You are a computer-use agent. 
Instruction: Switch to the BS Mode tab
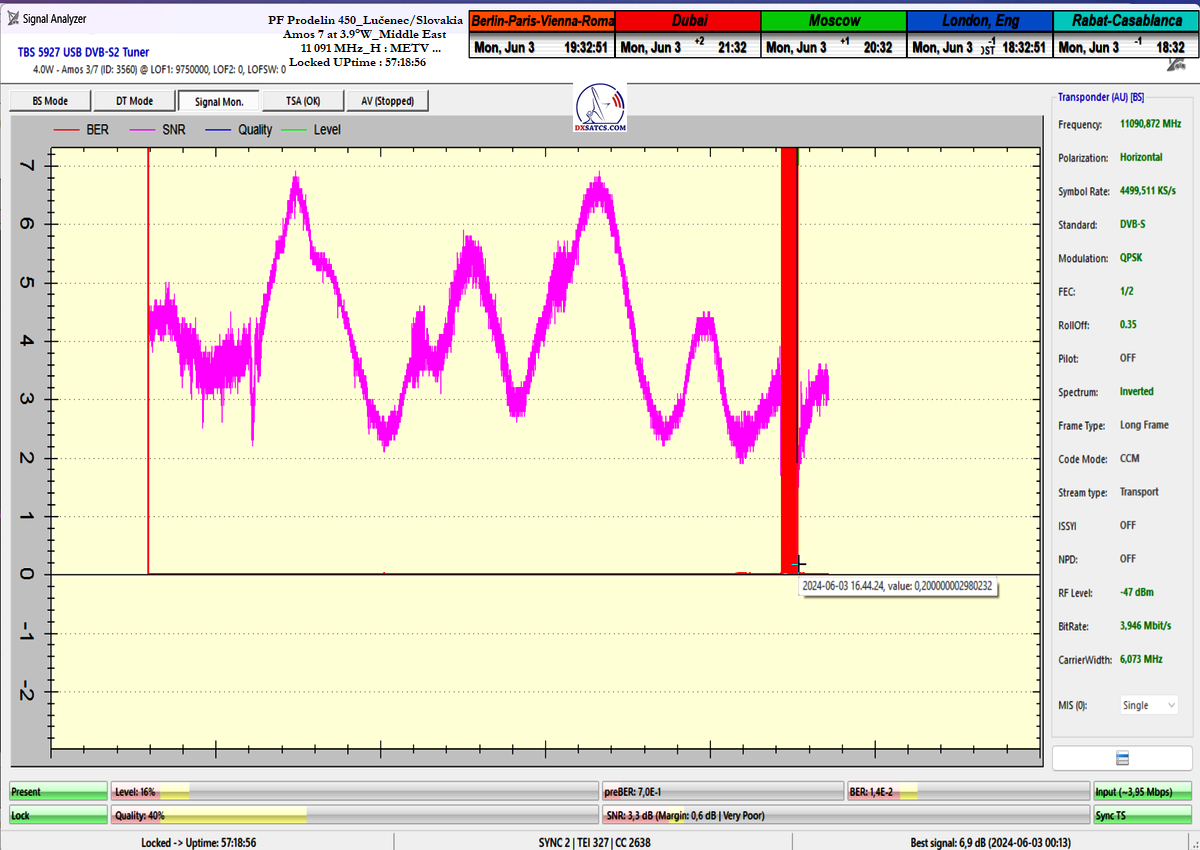50,101
